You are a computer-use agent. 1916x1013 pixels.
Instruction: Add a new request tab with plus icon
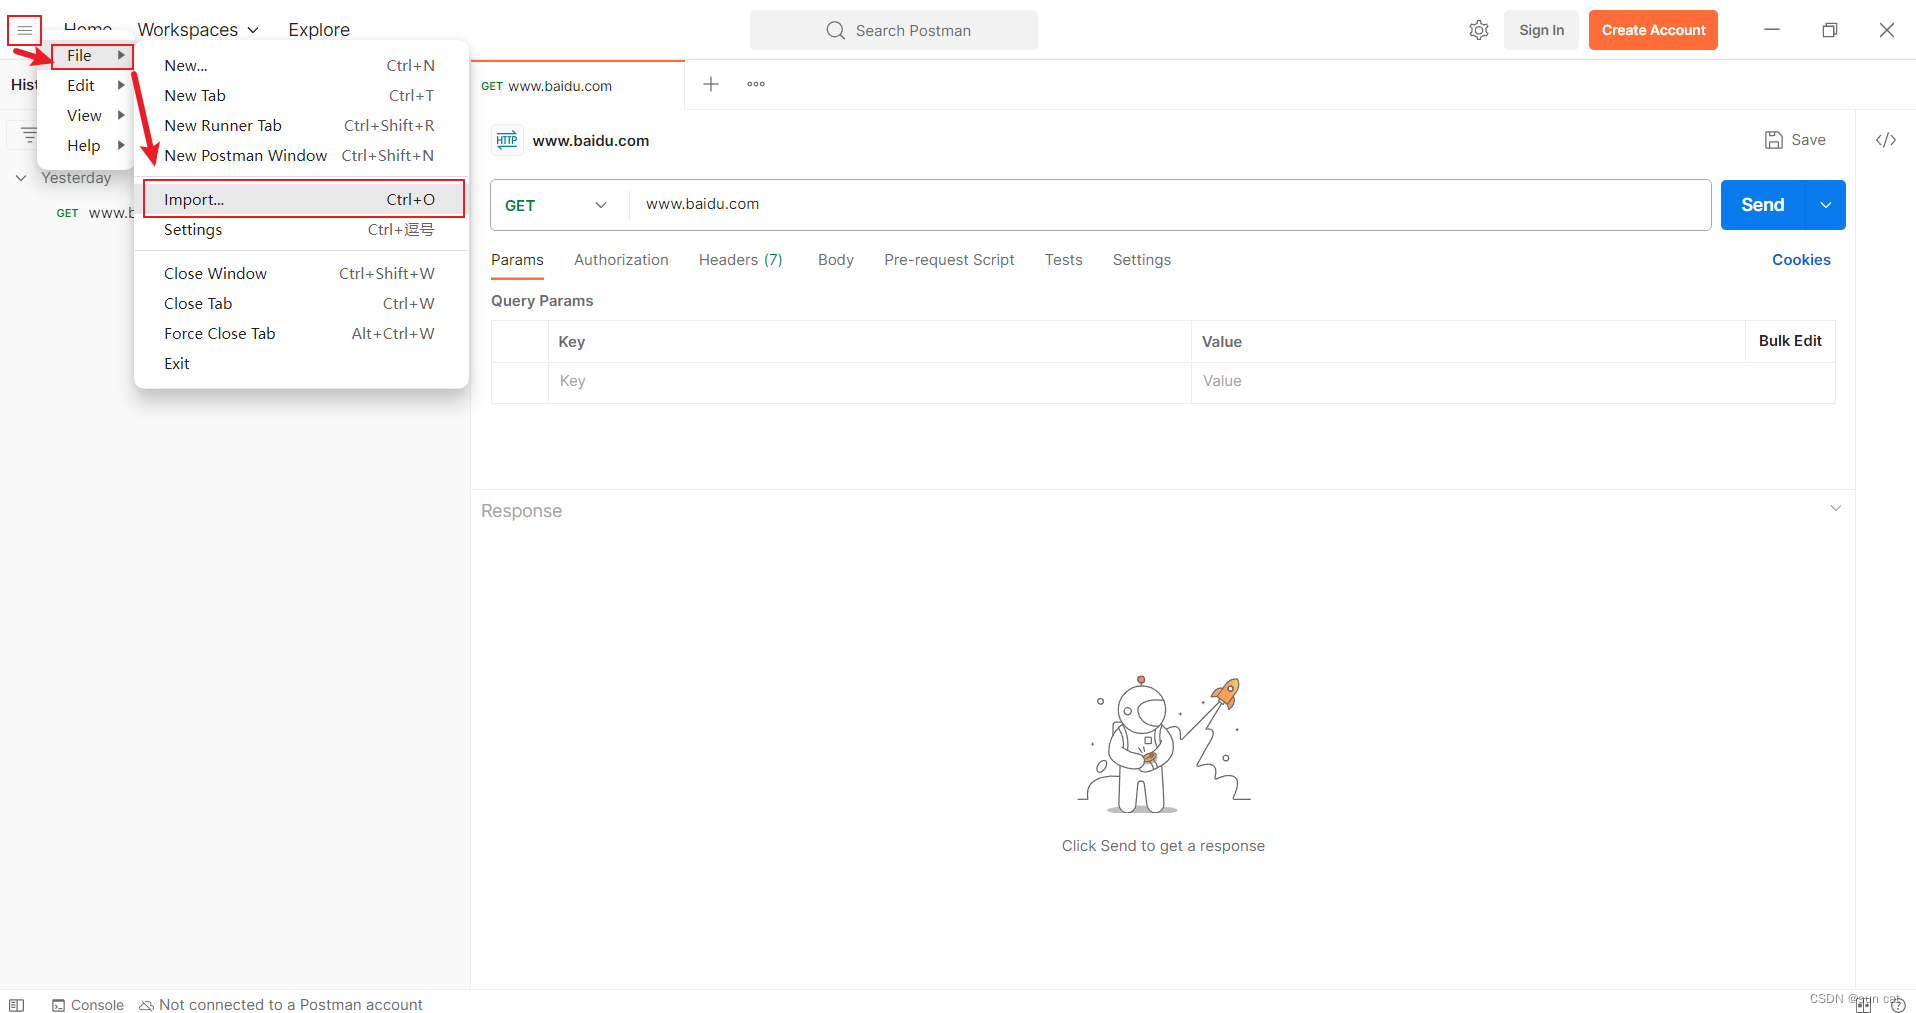pyautogui.click(x=711, y=84)
